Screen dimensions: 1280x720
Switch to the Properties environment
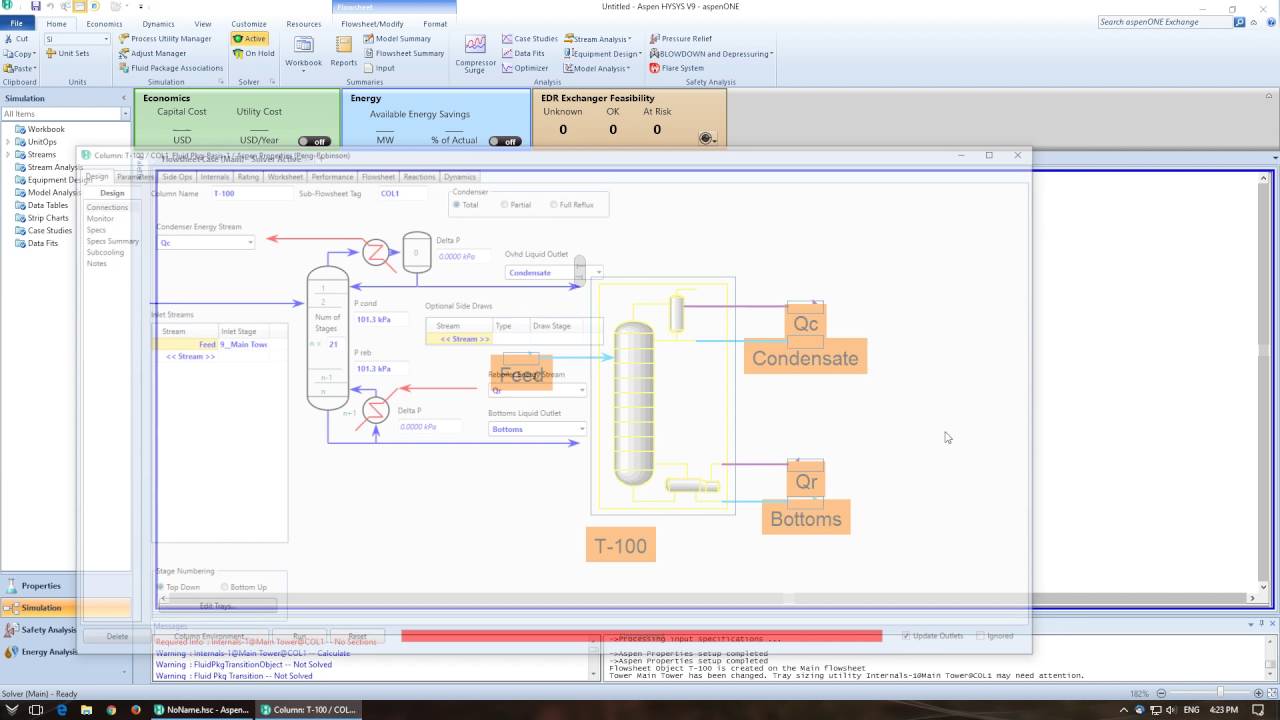[41, 586]
